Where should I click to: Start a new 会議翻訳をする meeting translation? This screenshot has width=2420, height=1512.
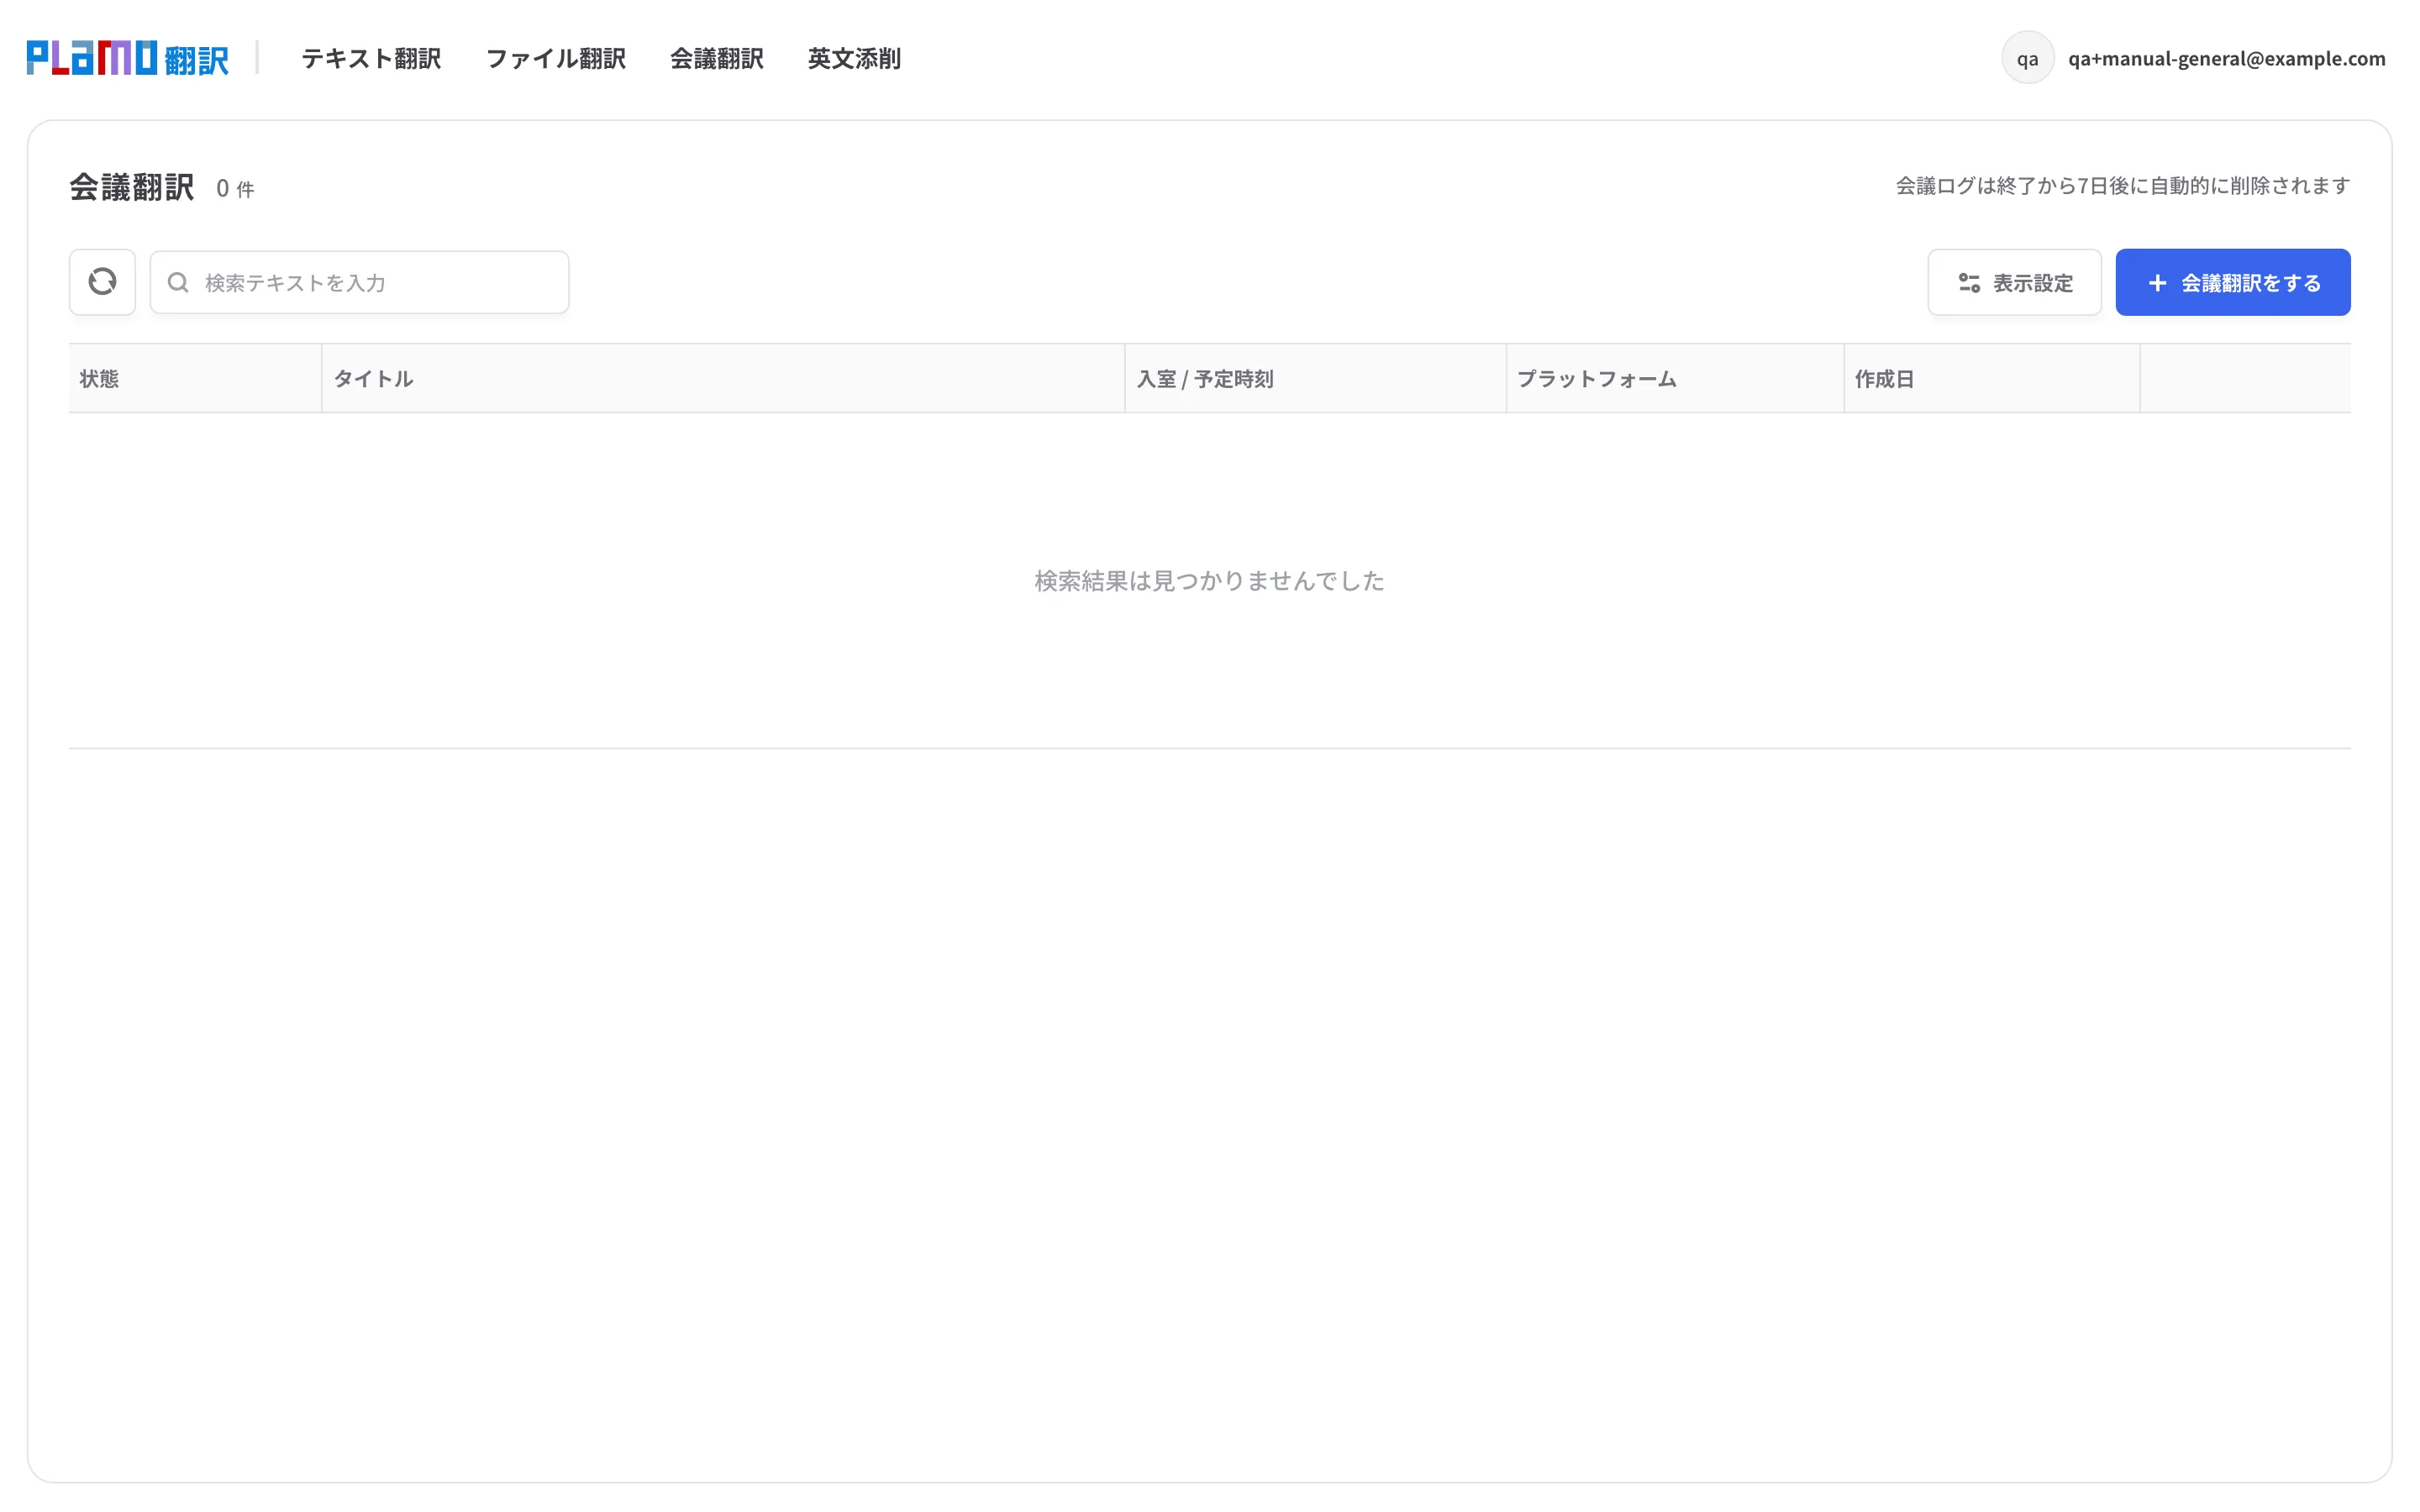pyautogui.click(x=2232, y=282)
